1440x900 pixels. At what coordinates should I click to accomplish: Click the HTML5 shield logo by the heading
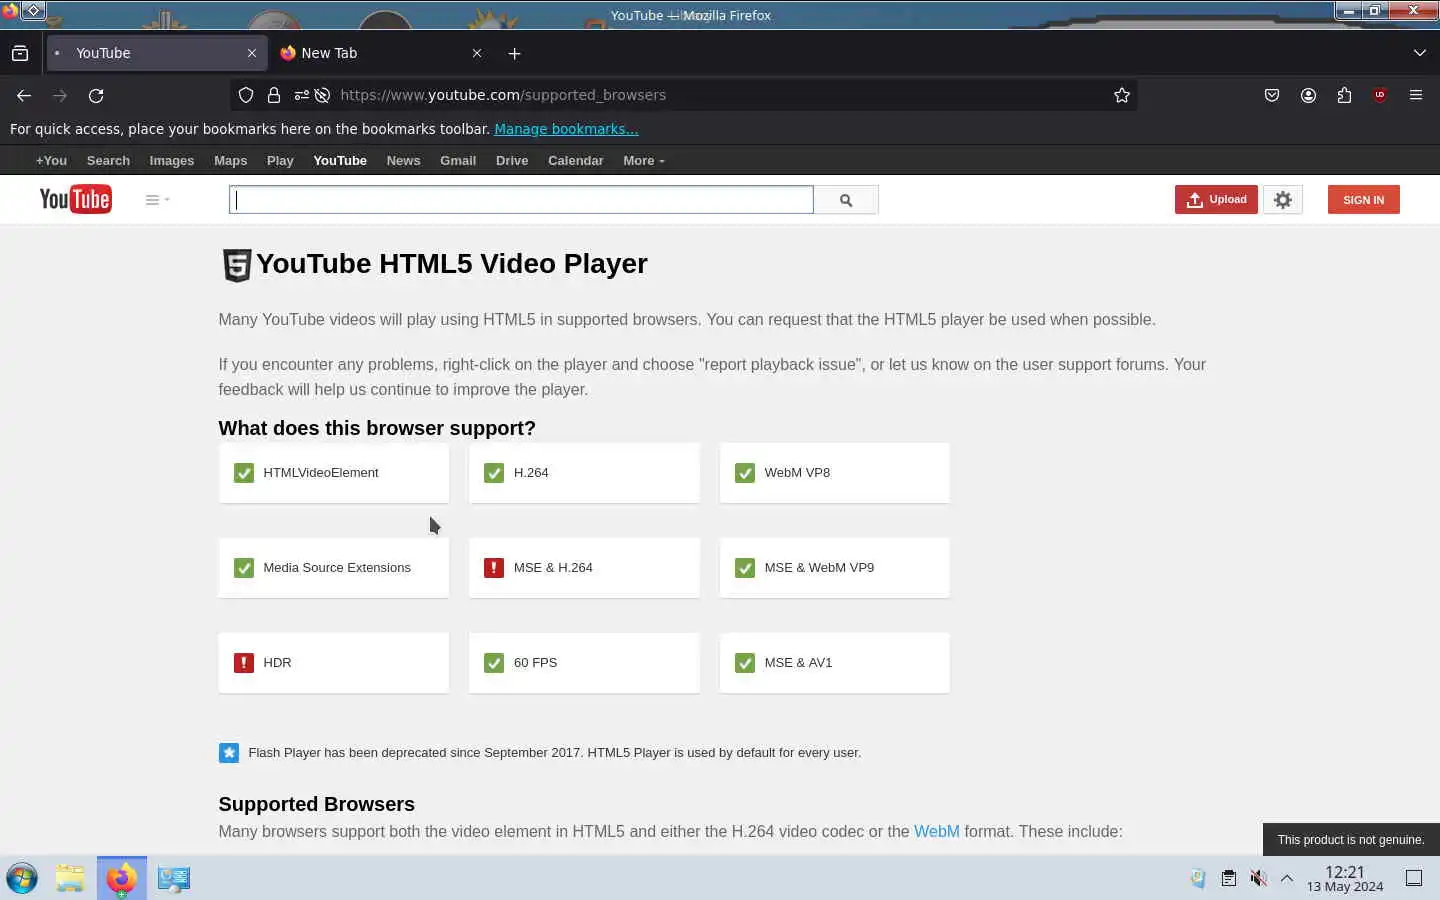236,265
